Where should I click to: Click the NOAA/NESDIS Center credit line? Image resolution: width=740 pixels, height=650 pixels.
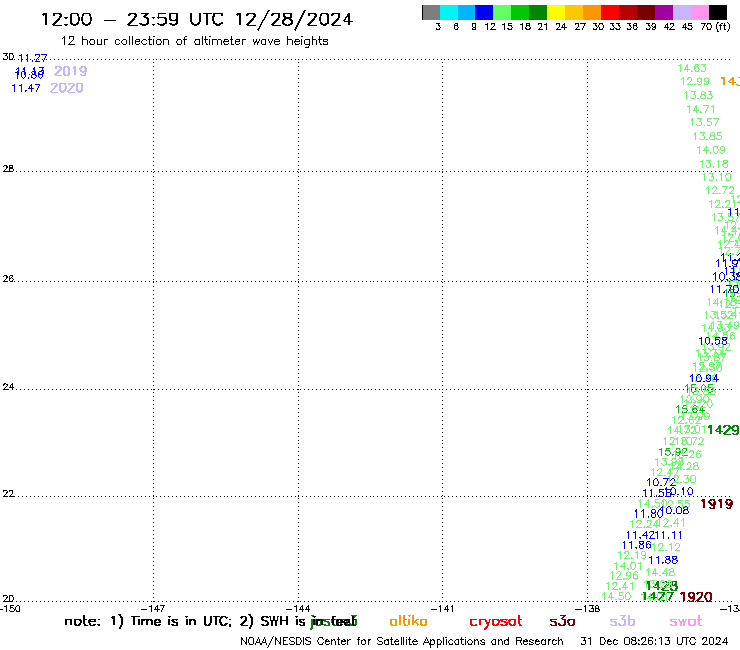[x=402, y=641]
